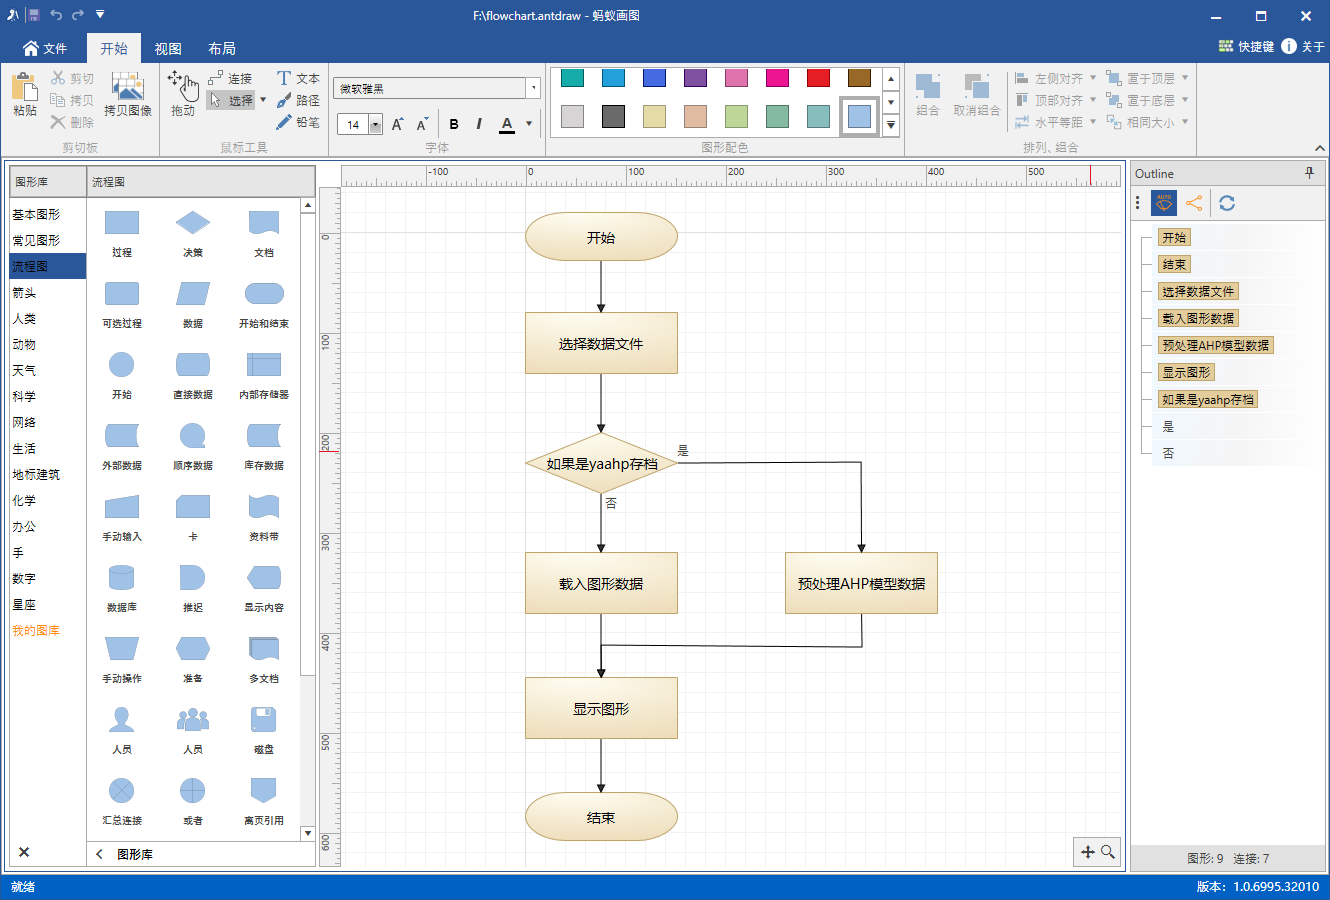This screenshot has height=900, width=1330.
Task: Collapse the ribbon with chevron
Action: tap(1319, 148)
